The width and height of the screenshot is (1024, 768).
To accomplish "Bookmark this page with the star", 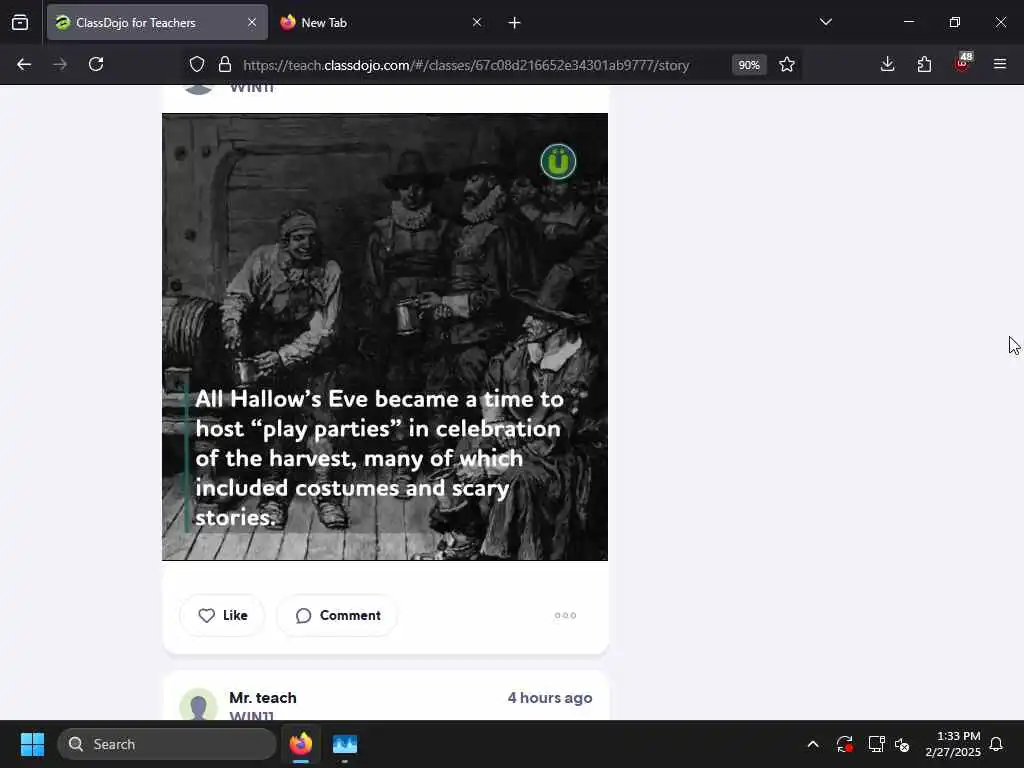I will [787, 65].
